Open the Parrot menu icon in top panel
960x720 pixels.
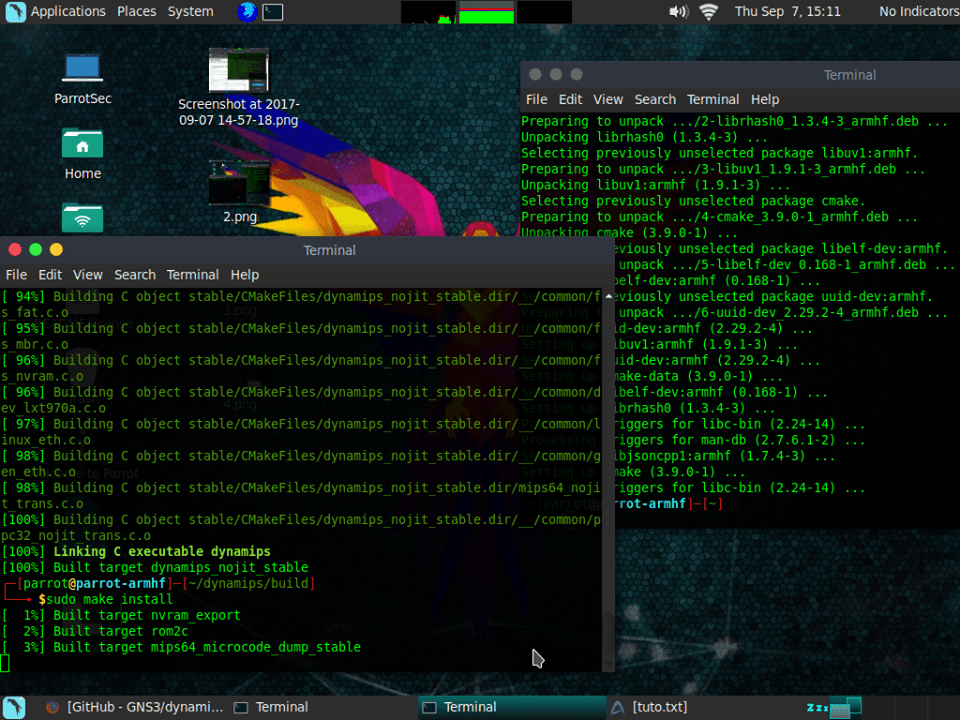point(15,12)
